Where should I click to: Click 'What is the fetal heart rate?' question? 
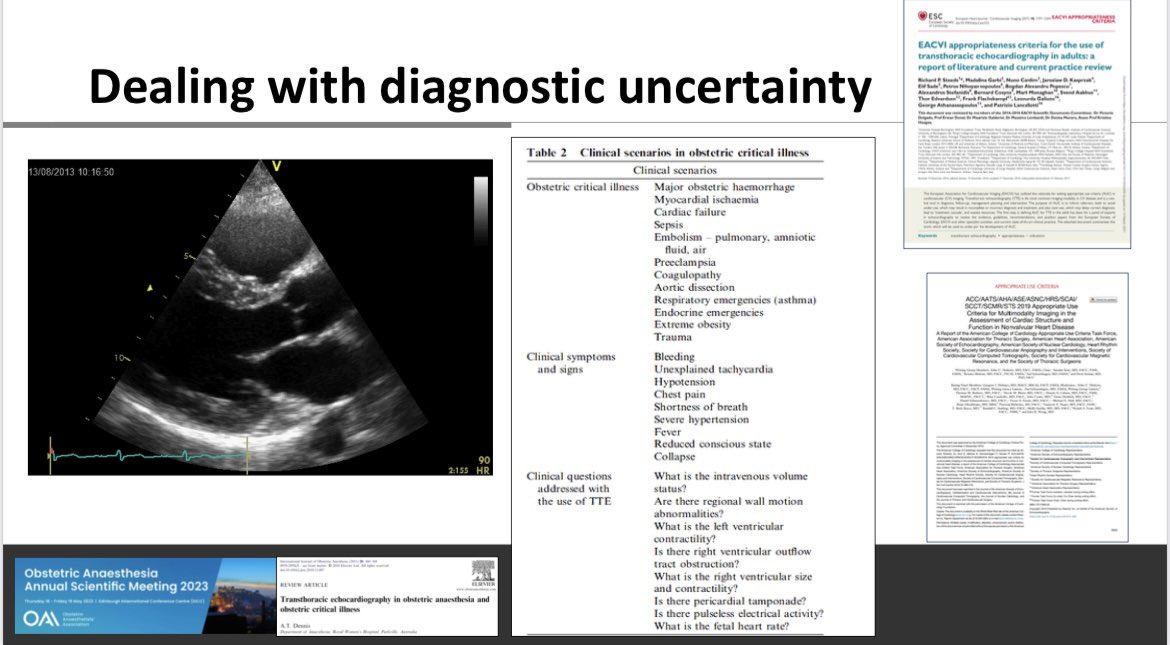pos(722,626)
